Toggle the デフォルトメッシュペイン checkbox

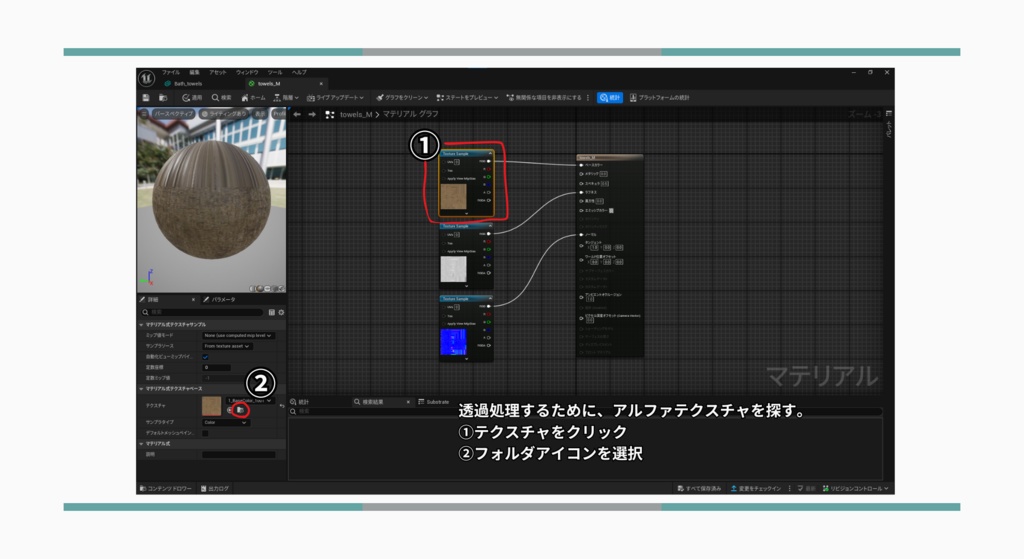pos(206,433)
